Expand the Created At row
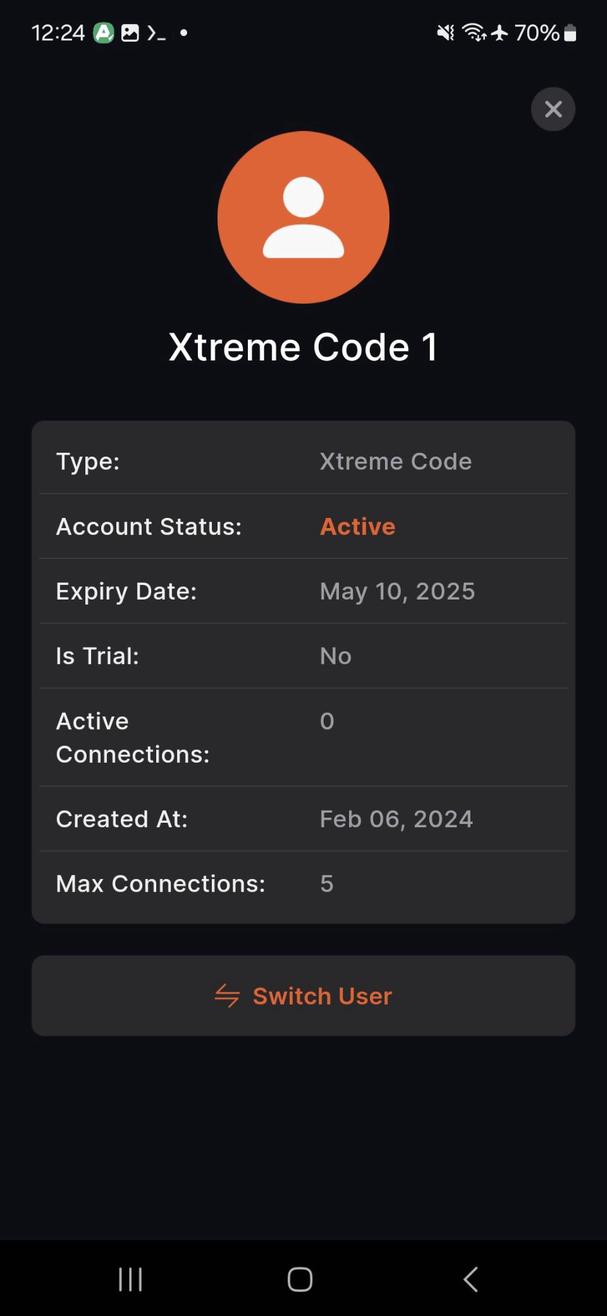Image resolution: width=607 pixels, height=1316 pixels. tap(303, 818)
